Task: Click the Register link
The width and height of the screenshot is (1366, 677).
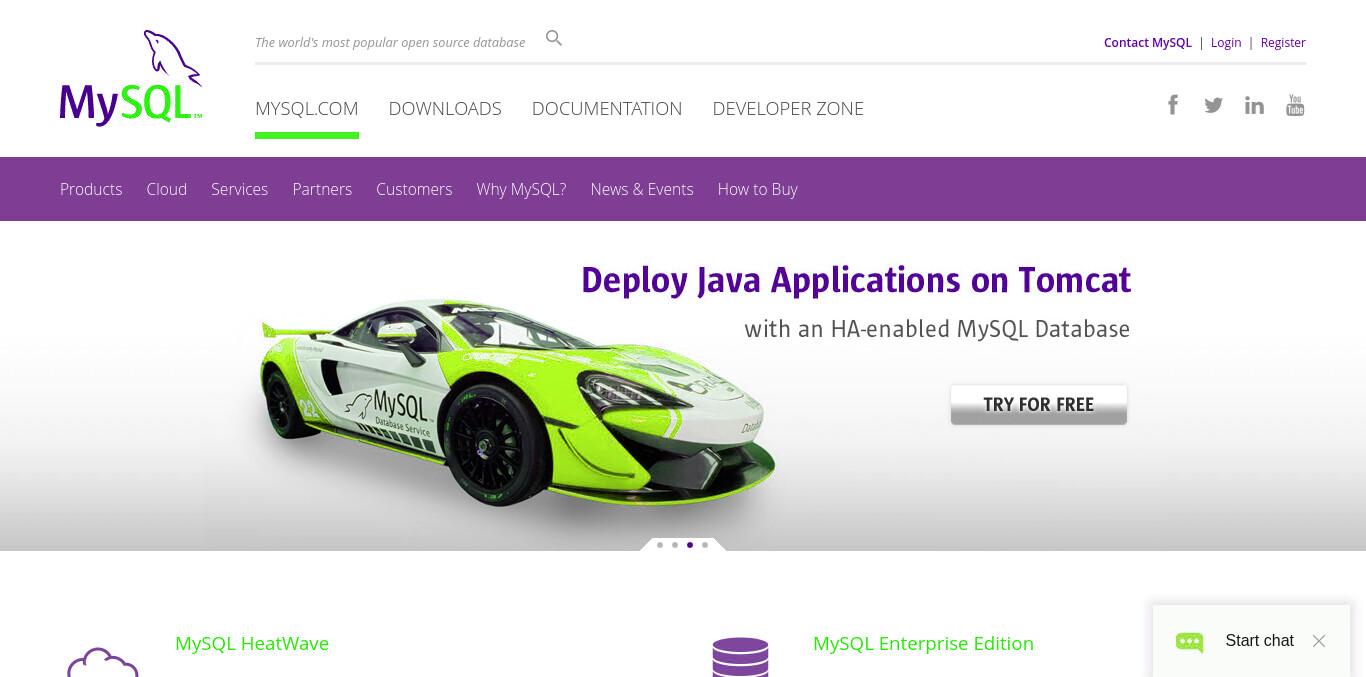Action: pos(1283,42)
